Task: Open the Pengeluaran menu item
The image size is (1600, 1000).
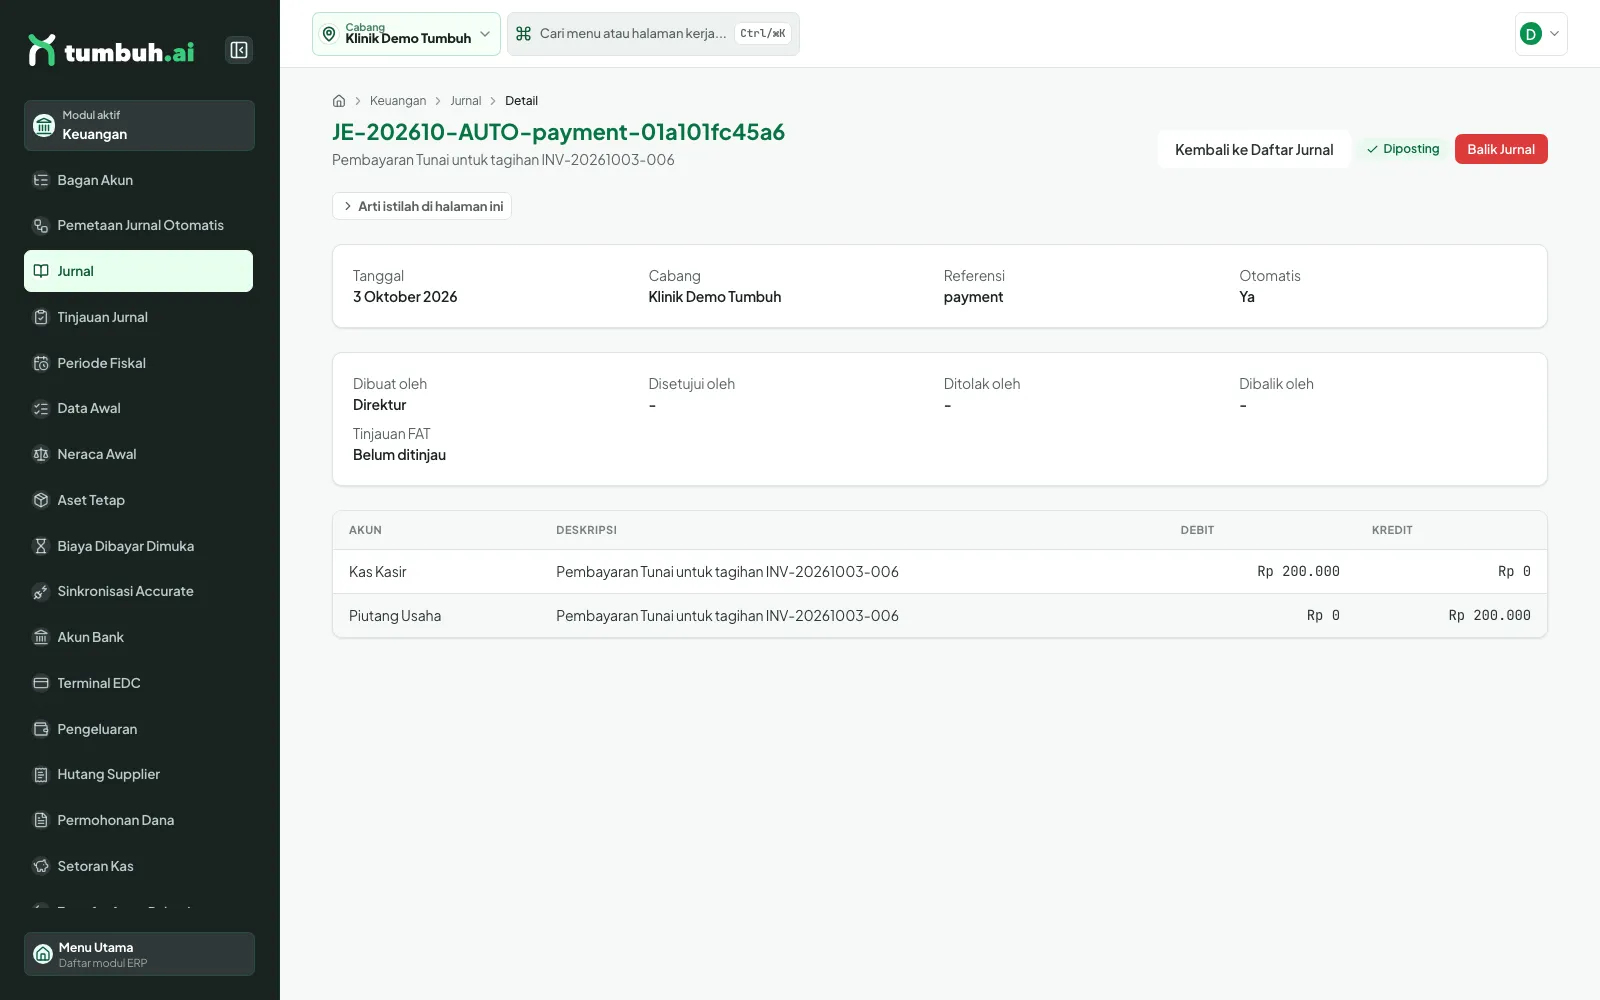Action: (138, 729)
